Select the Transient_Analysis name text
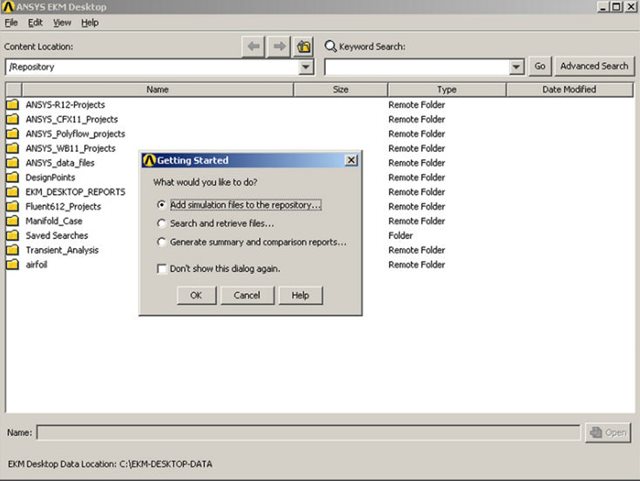Image resolution: width=640 pixels, height=481 pixels. point(62,250)
